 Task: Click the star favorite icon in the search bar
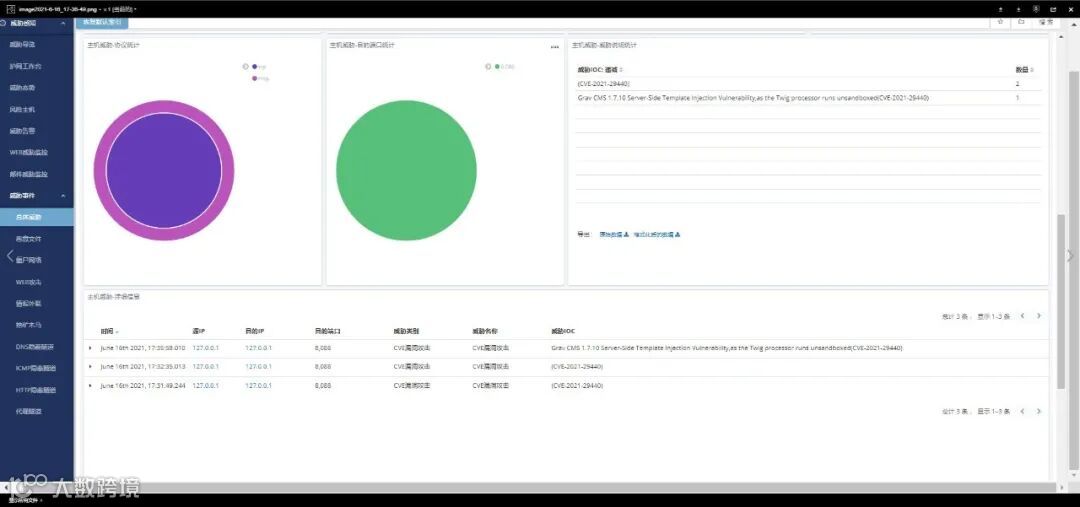pyautogui.click(x=1000, y=22)
